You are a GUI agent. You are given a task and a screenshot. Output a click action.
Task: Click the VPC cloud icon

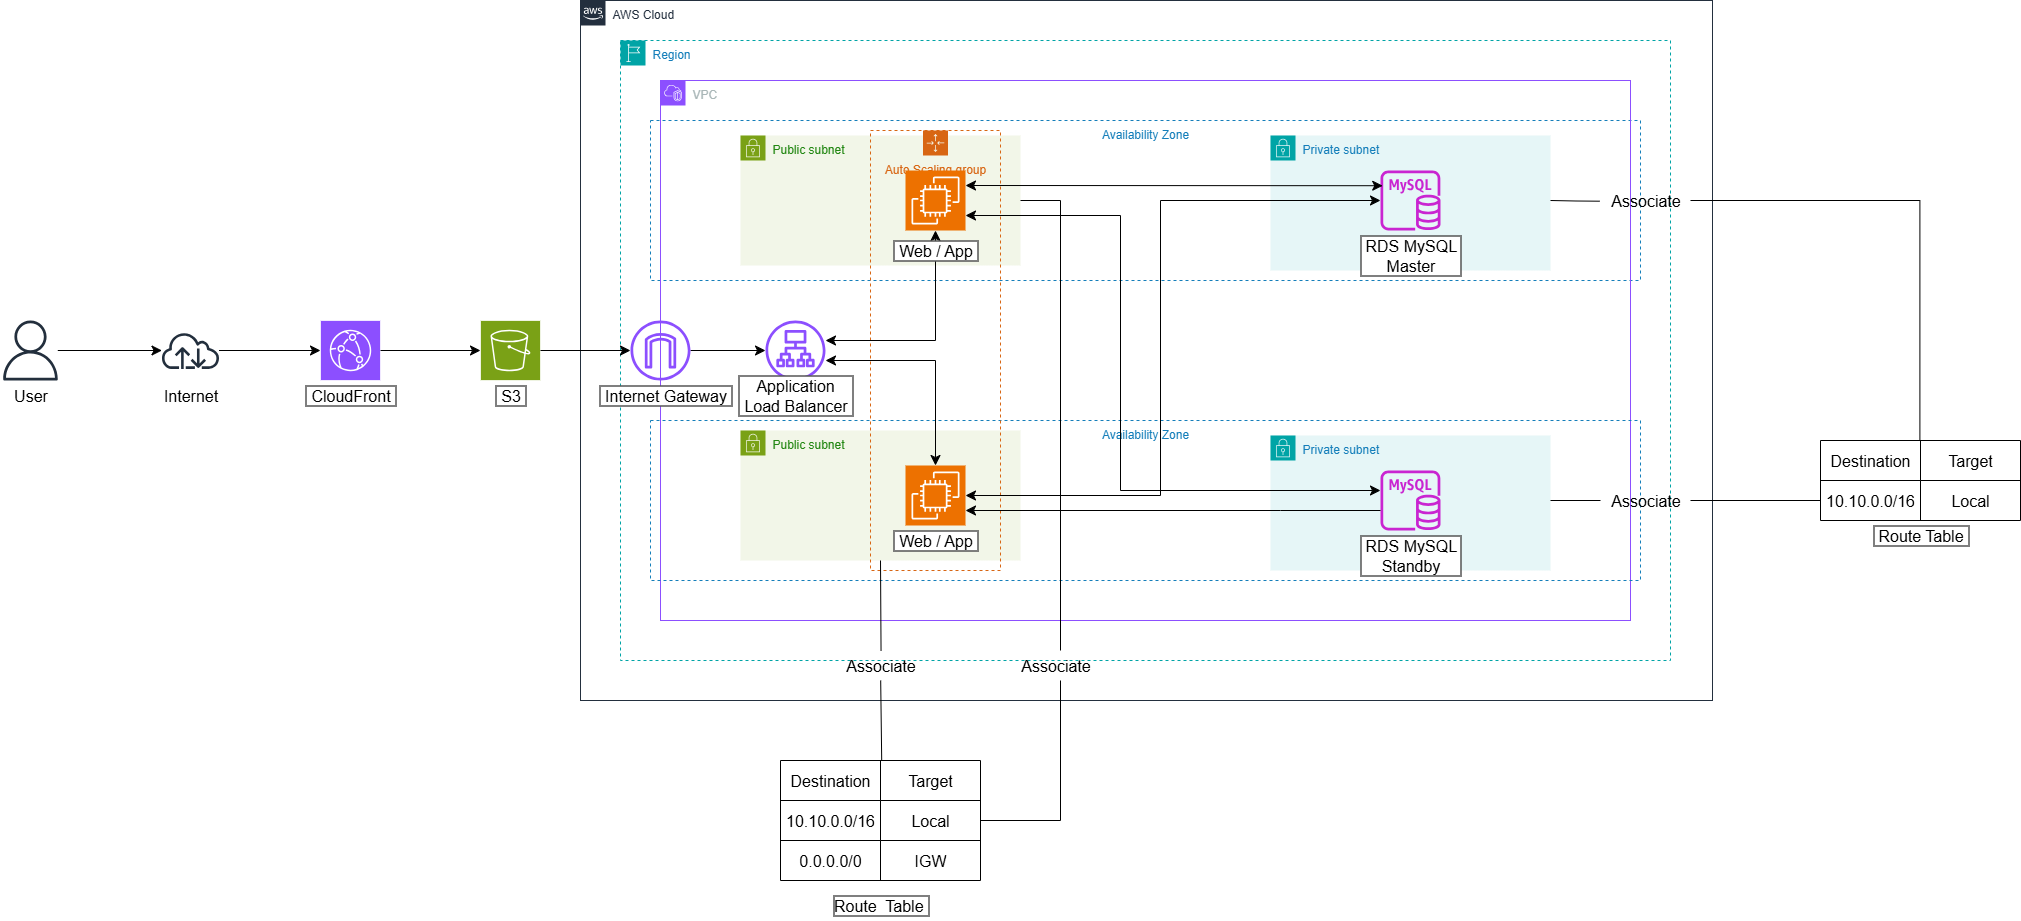tap(673, 93)
